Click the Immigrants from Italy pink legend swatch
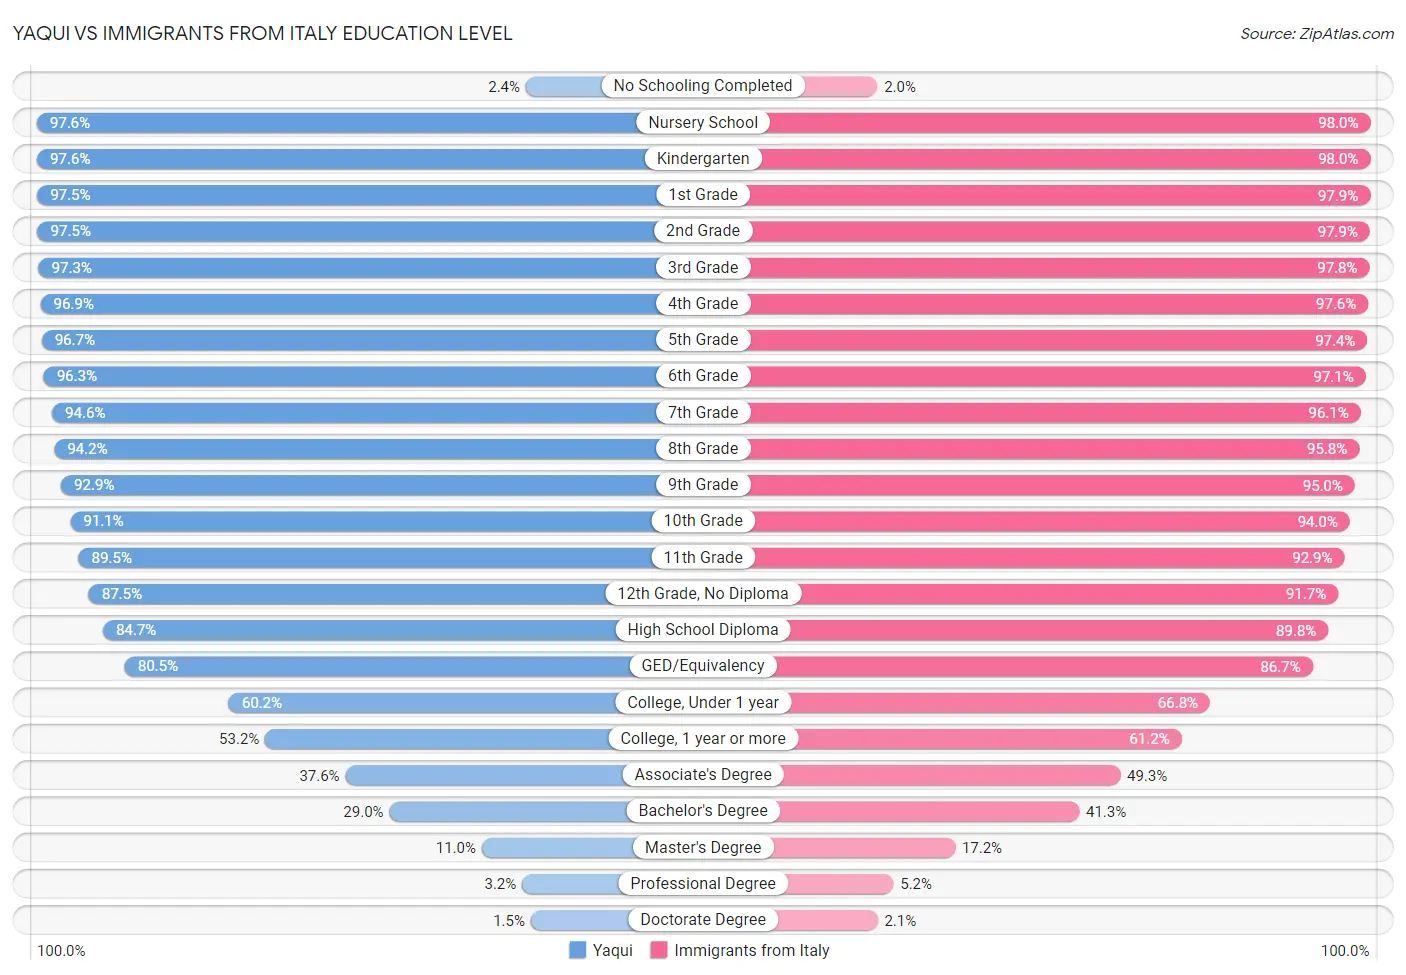This screenshot has width=1406, height=975. click(x=658, y=950)
